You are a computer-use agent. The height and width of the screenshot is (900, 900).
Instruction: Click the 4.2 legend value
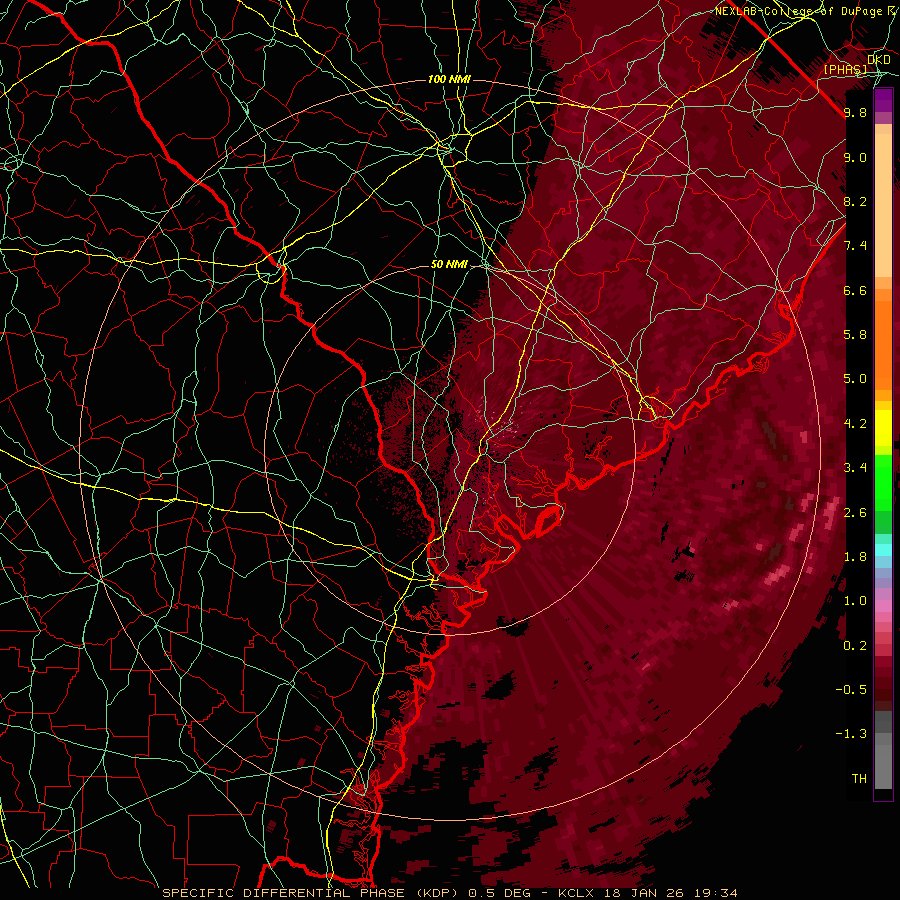click(855, 424)
